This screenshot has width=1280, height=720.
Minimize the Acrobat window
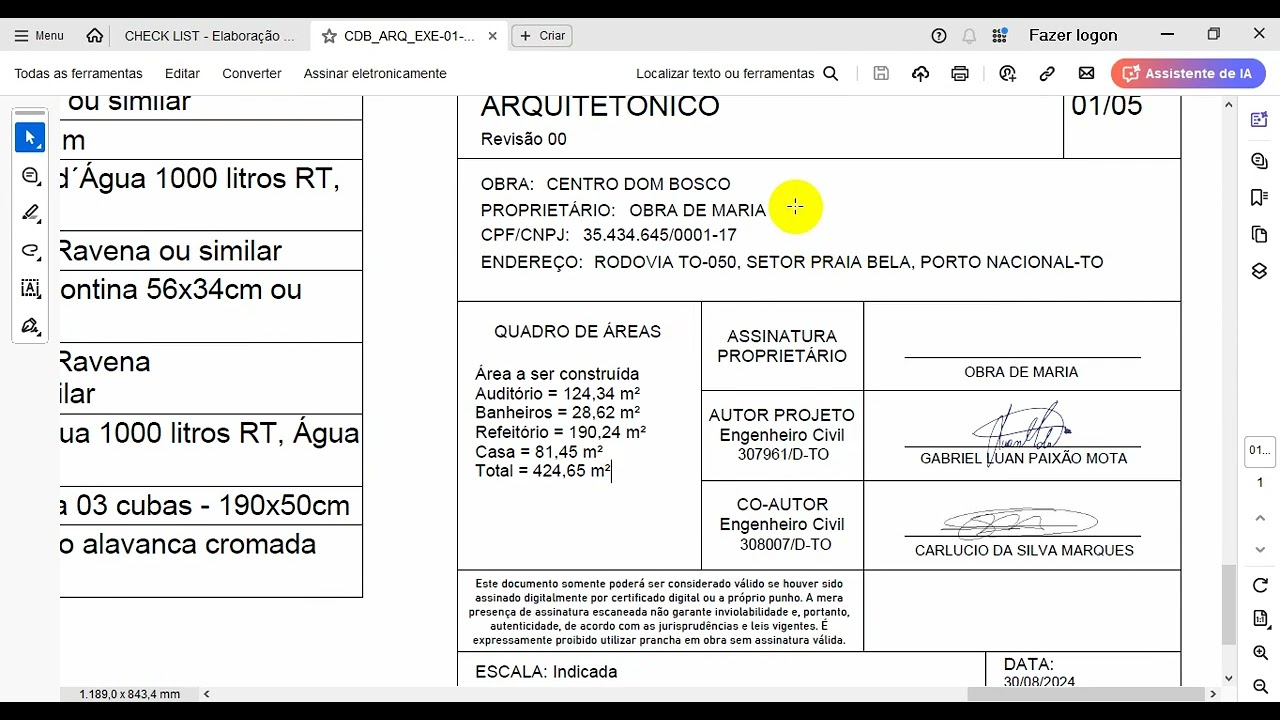point(1167,35)
